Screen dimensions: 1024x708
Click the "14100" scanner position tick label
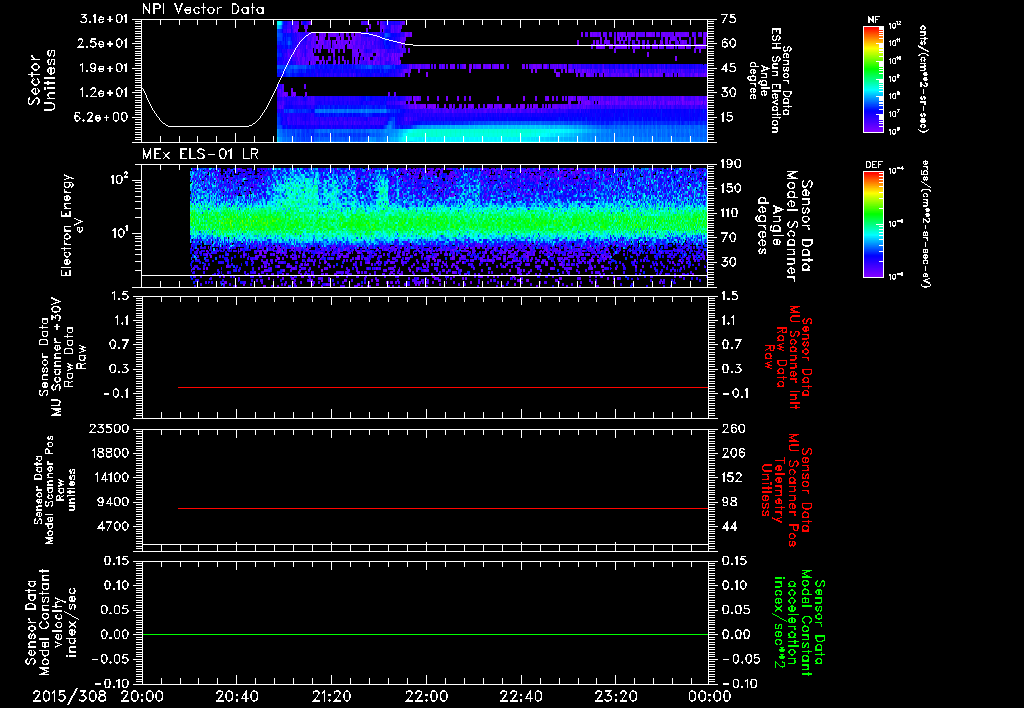click(x=112, y=477)
